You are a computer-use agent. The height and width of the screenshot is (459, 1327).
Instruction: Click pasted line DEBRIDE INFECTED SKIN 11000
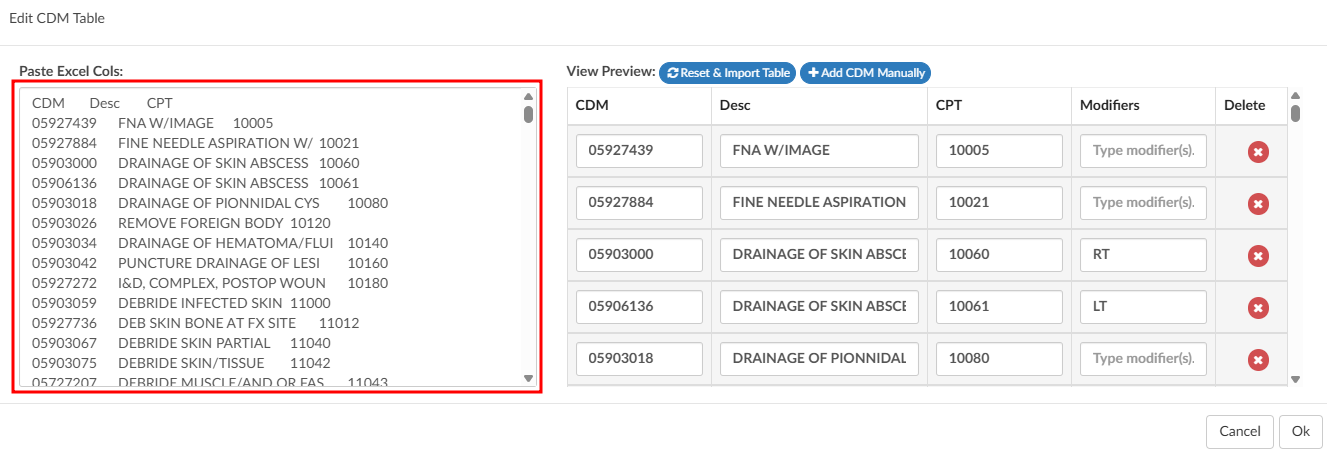(181, 303)
